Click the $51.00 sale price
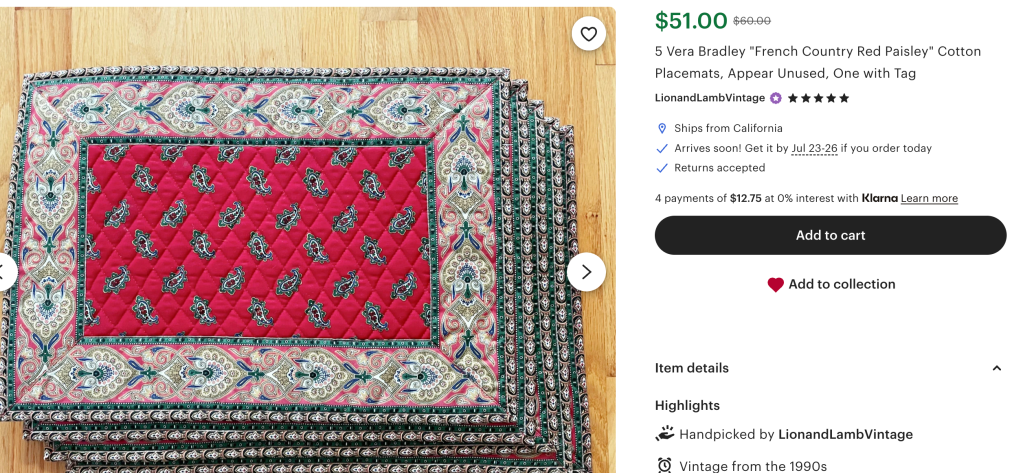Viewport: 1023px width, 473px height. [x=691, y=20]
